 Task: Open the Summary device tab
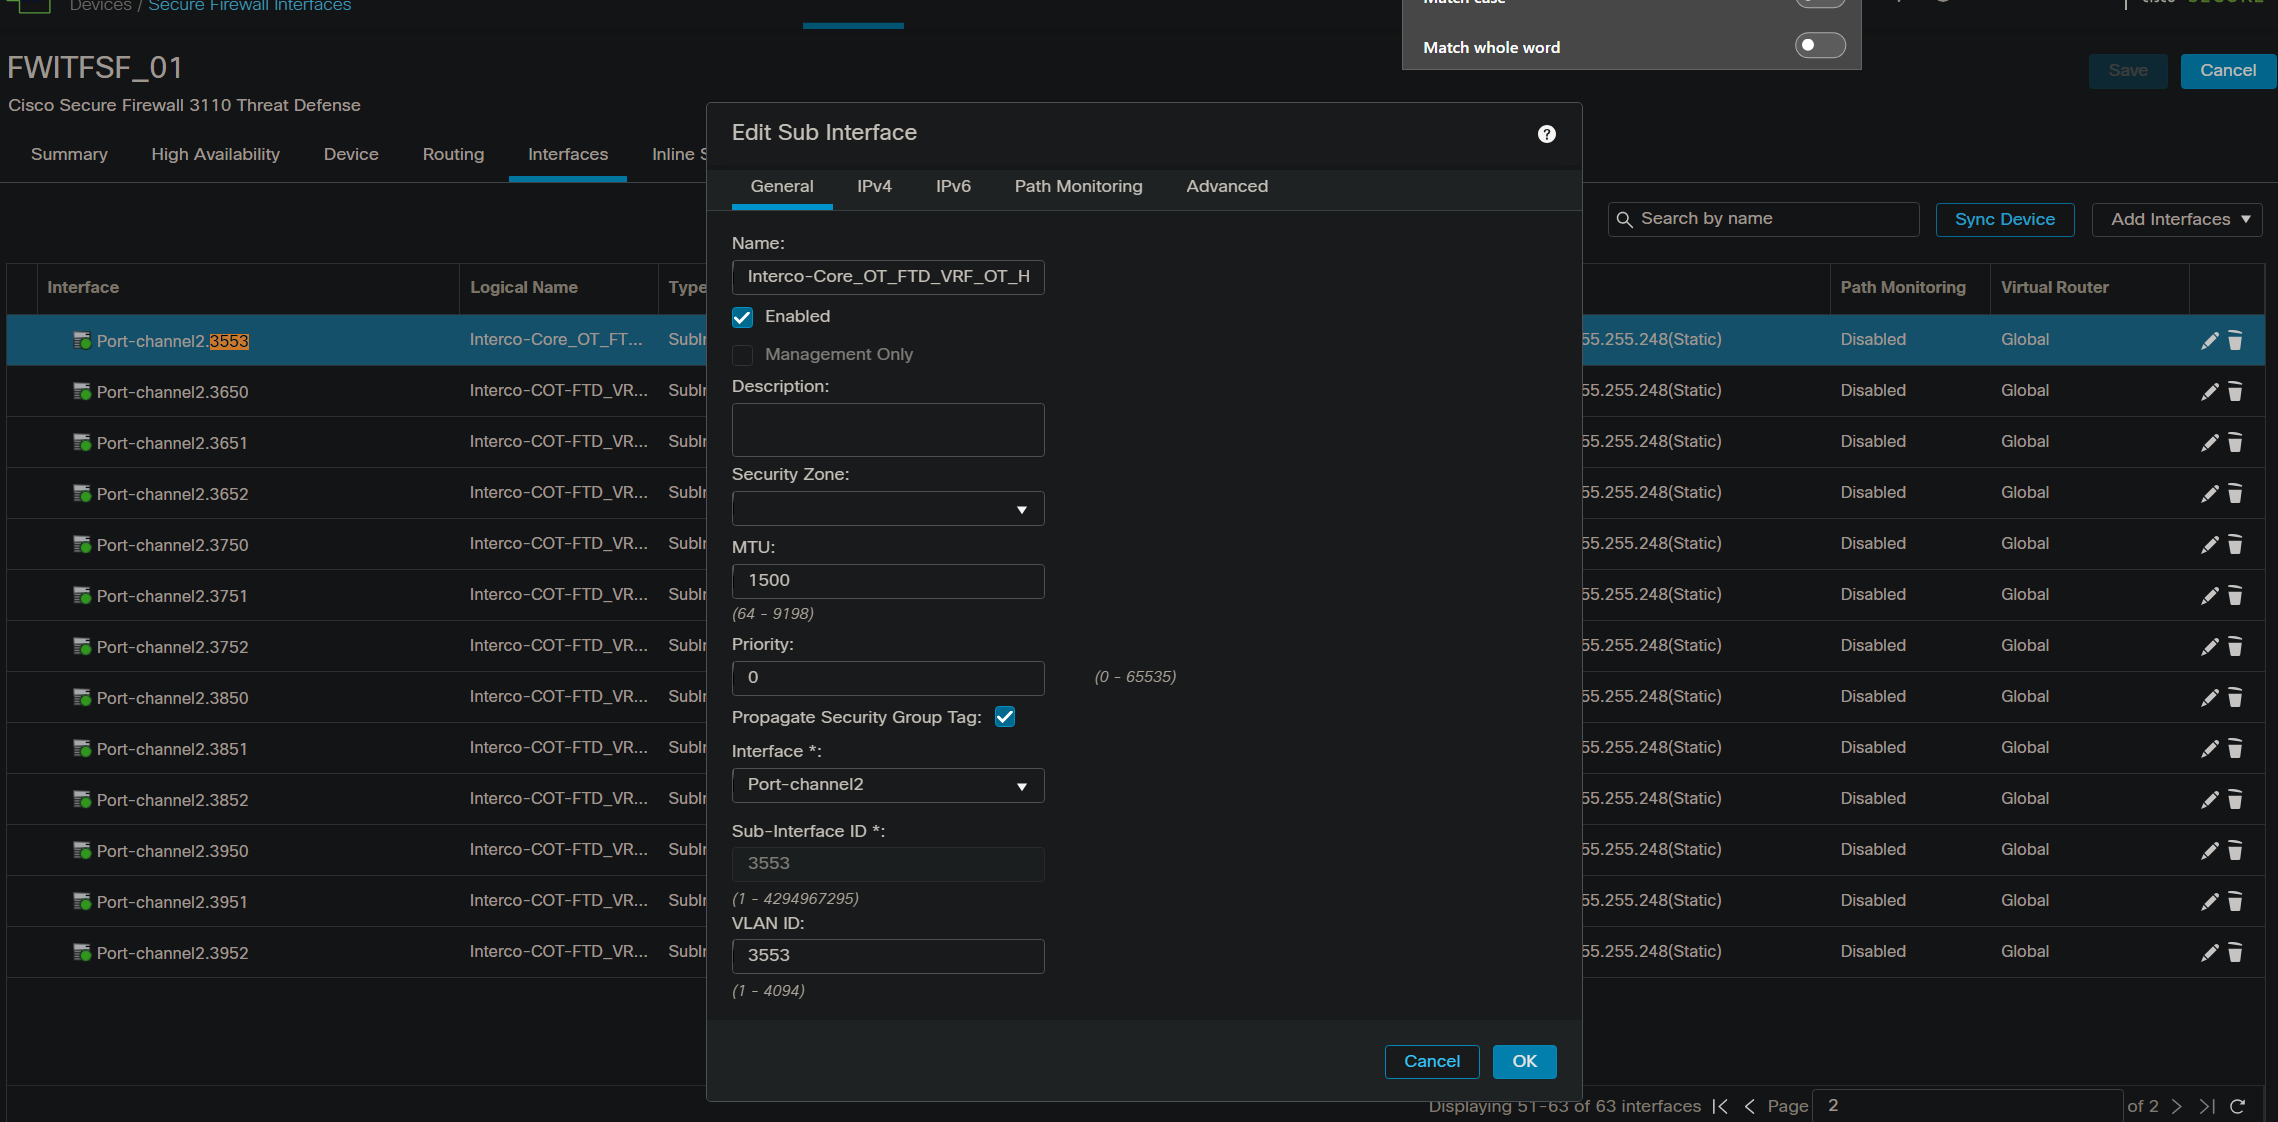(x=69, y=155)
